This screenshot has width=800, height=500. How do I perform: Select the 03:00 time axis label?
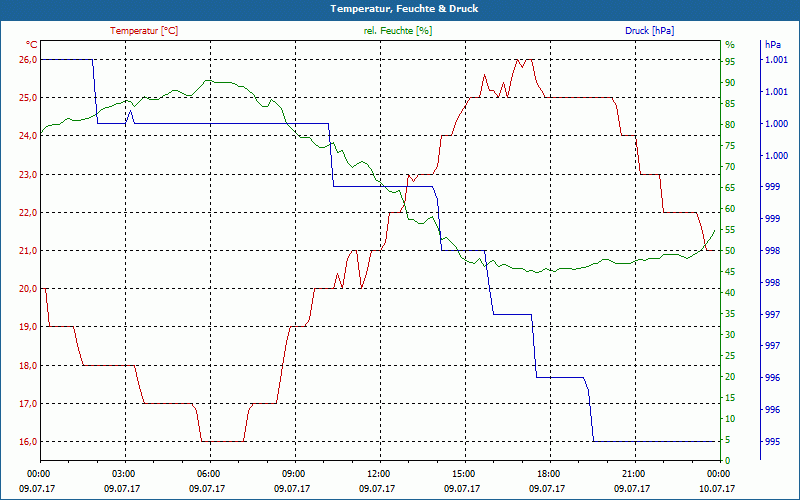click(121, 473)
